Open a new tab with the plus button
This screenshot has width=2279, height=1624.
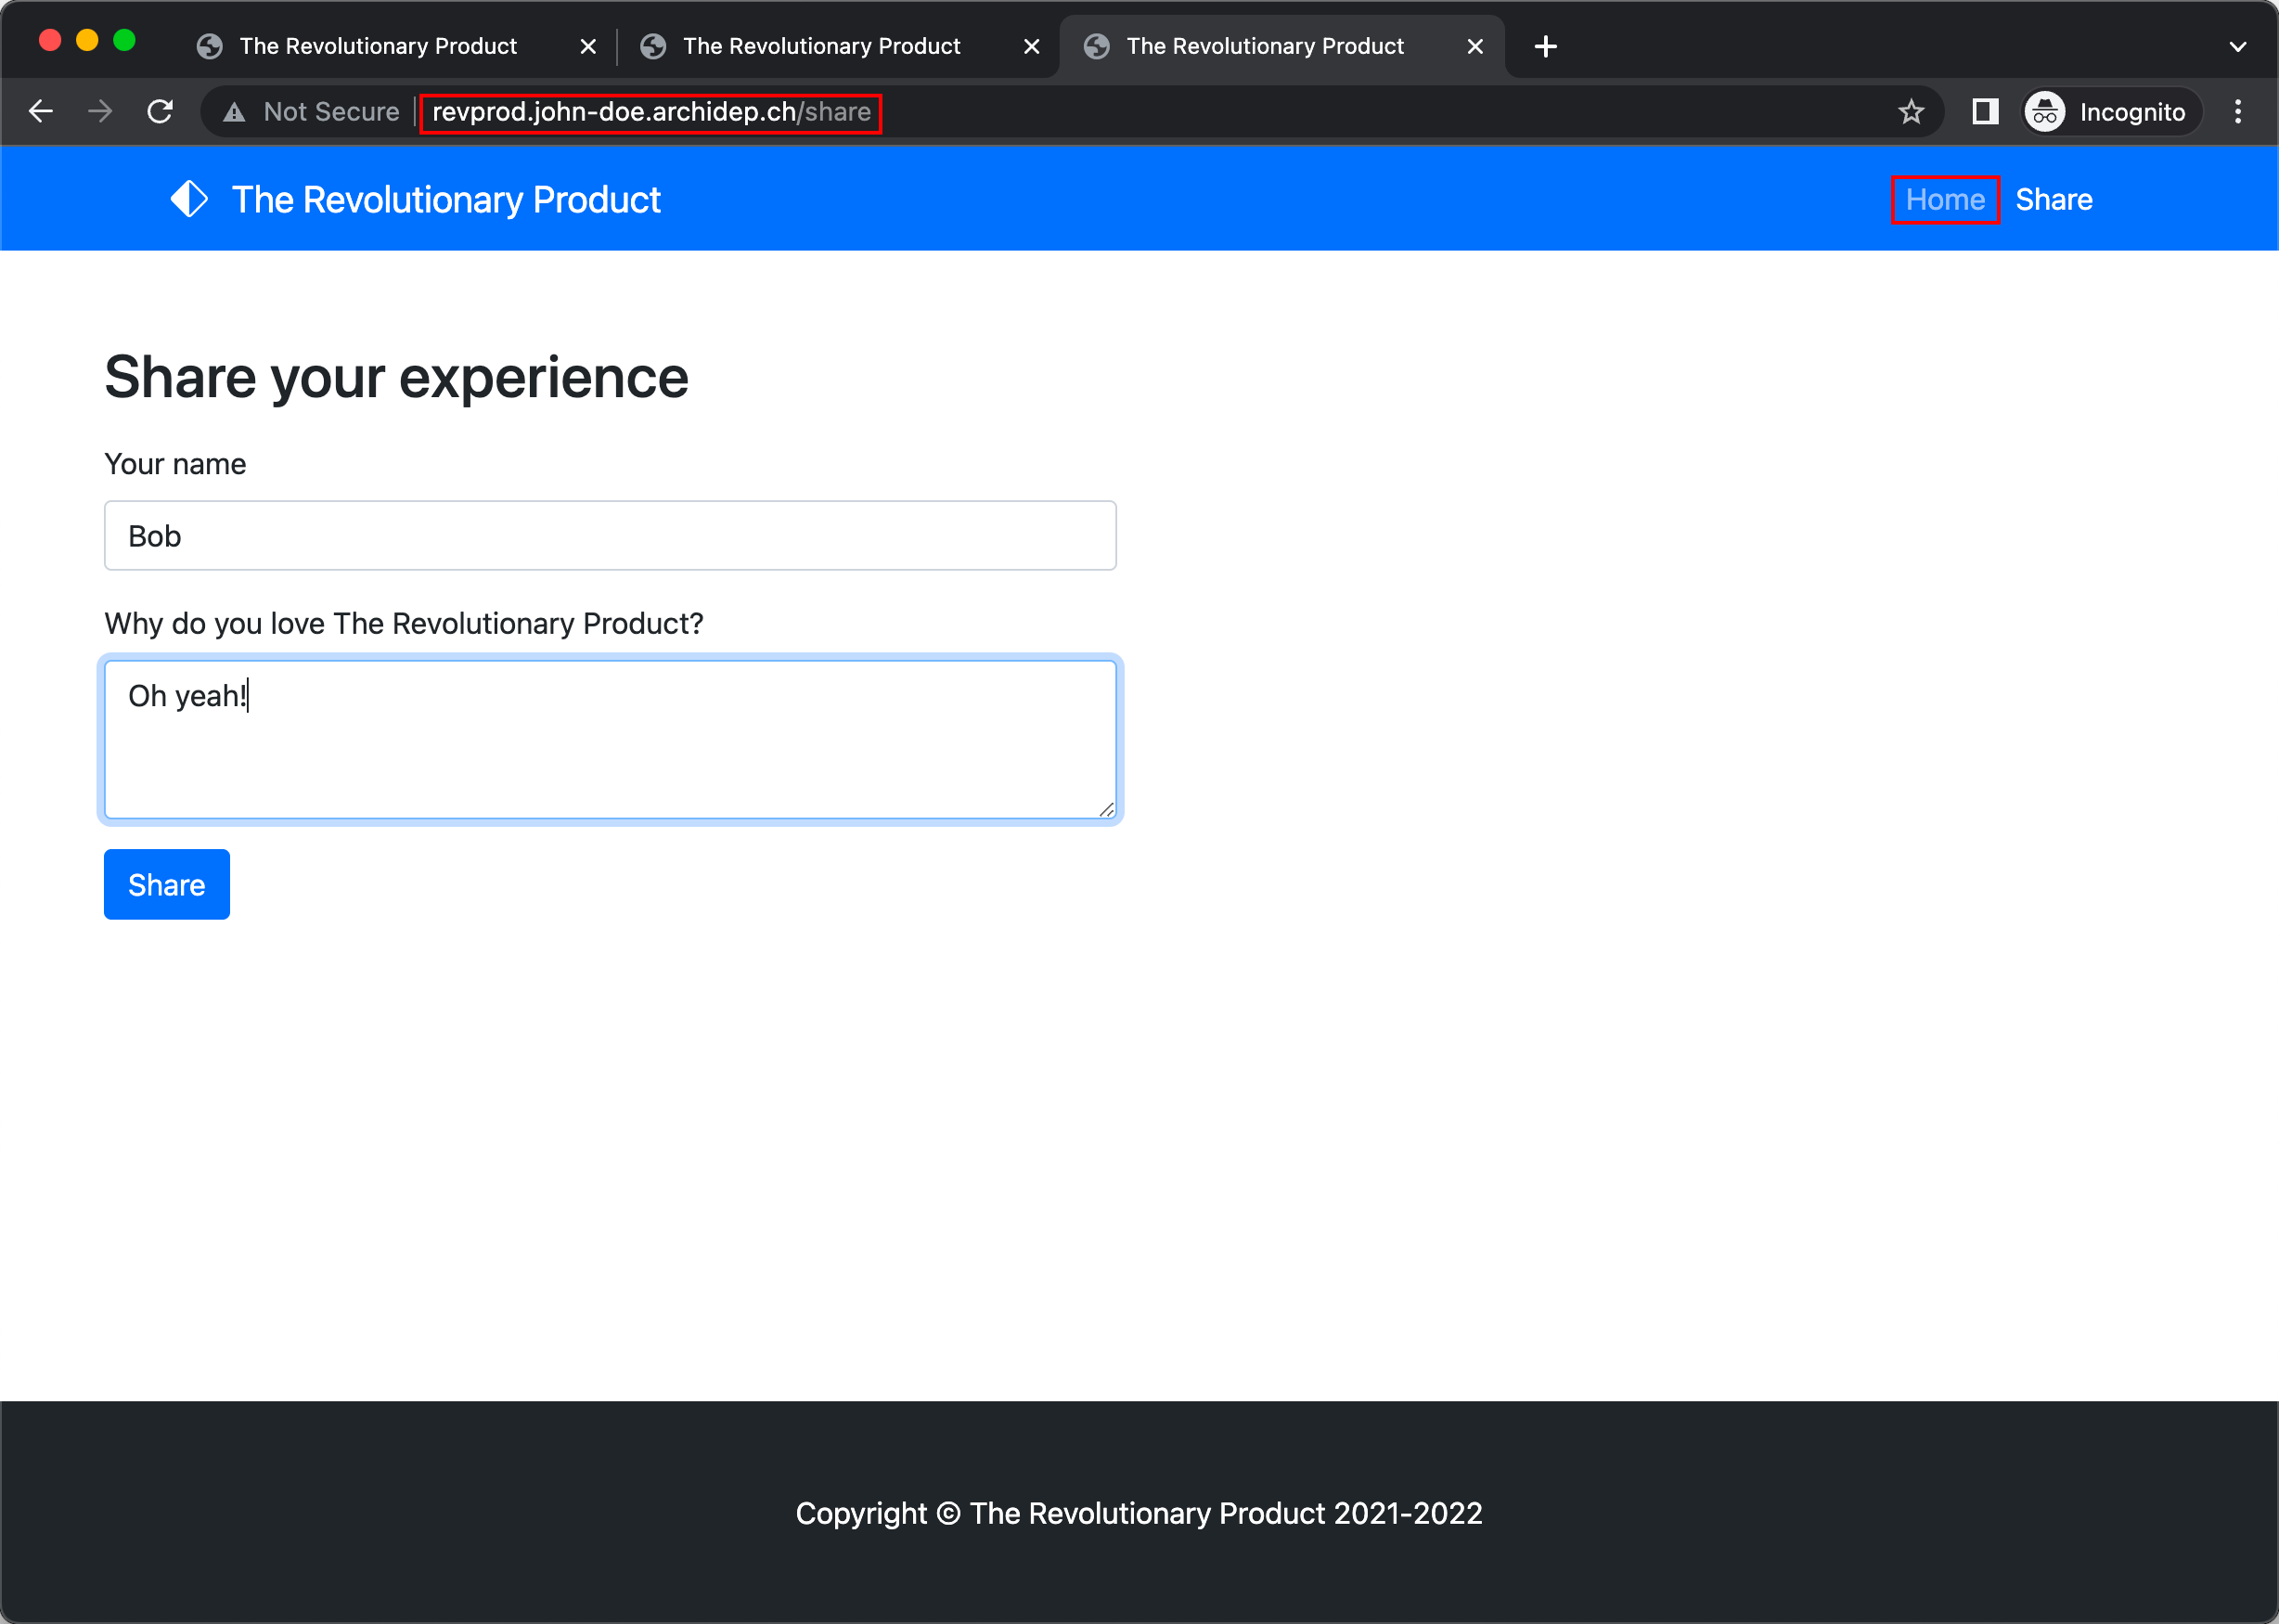1544,45
